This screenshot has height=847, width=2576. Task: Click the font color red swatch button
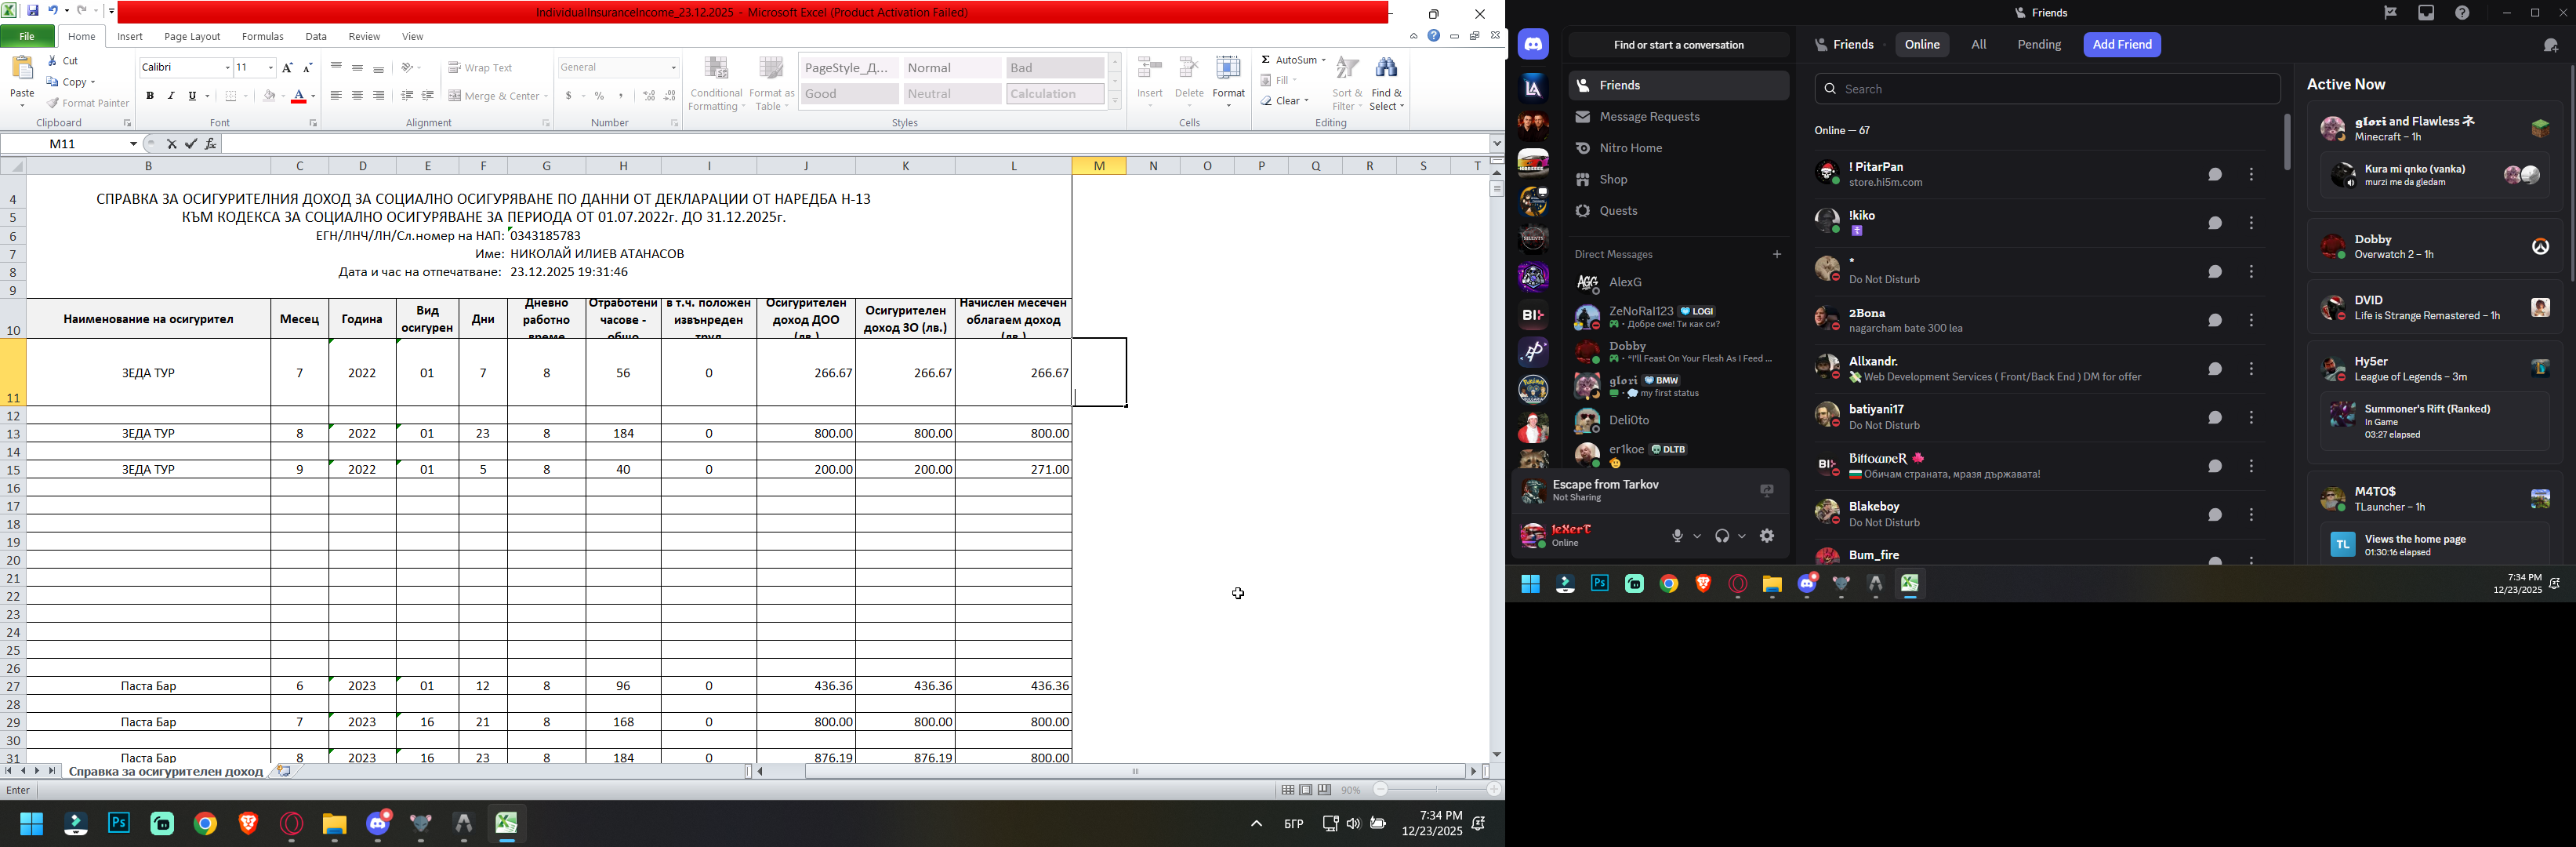pyautogui.click(x=299, y=97)
